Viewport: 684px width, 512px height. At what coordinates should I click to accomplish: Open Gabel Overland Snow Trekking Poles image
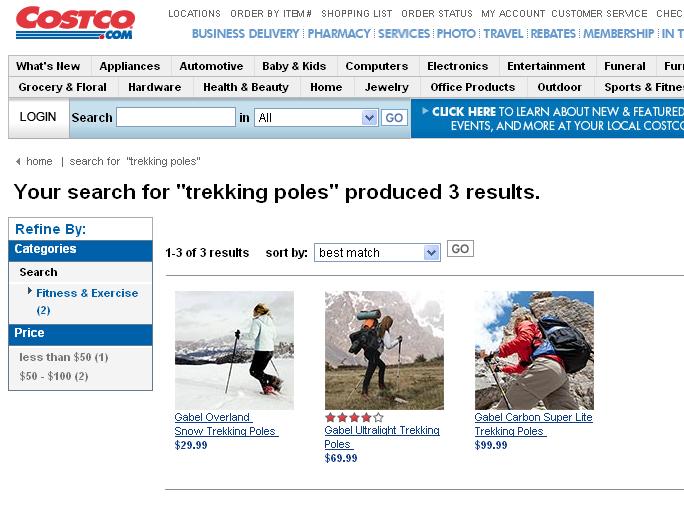[234, 349]
